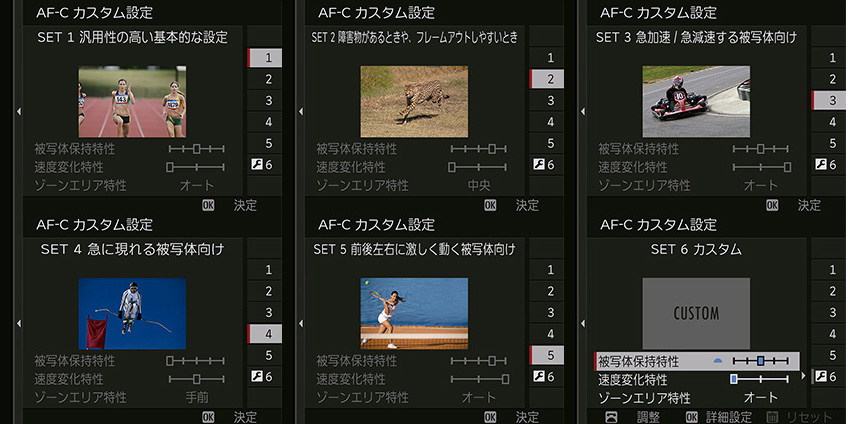
Task: Click the OK 決定 icon in SET 2 panel
Action: click(x=490, y=205)
